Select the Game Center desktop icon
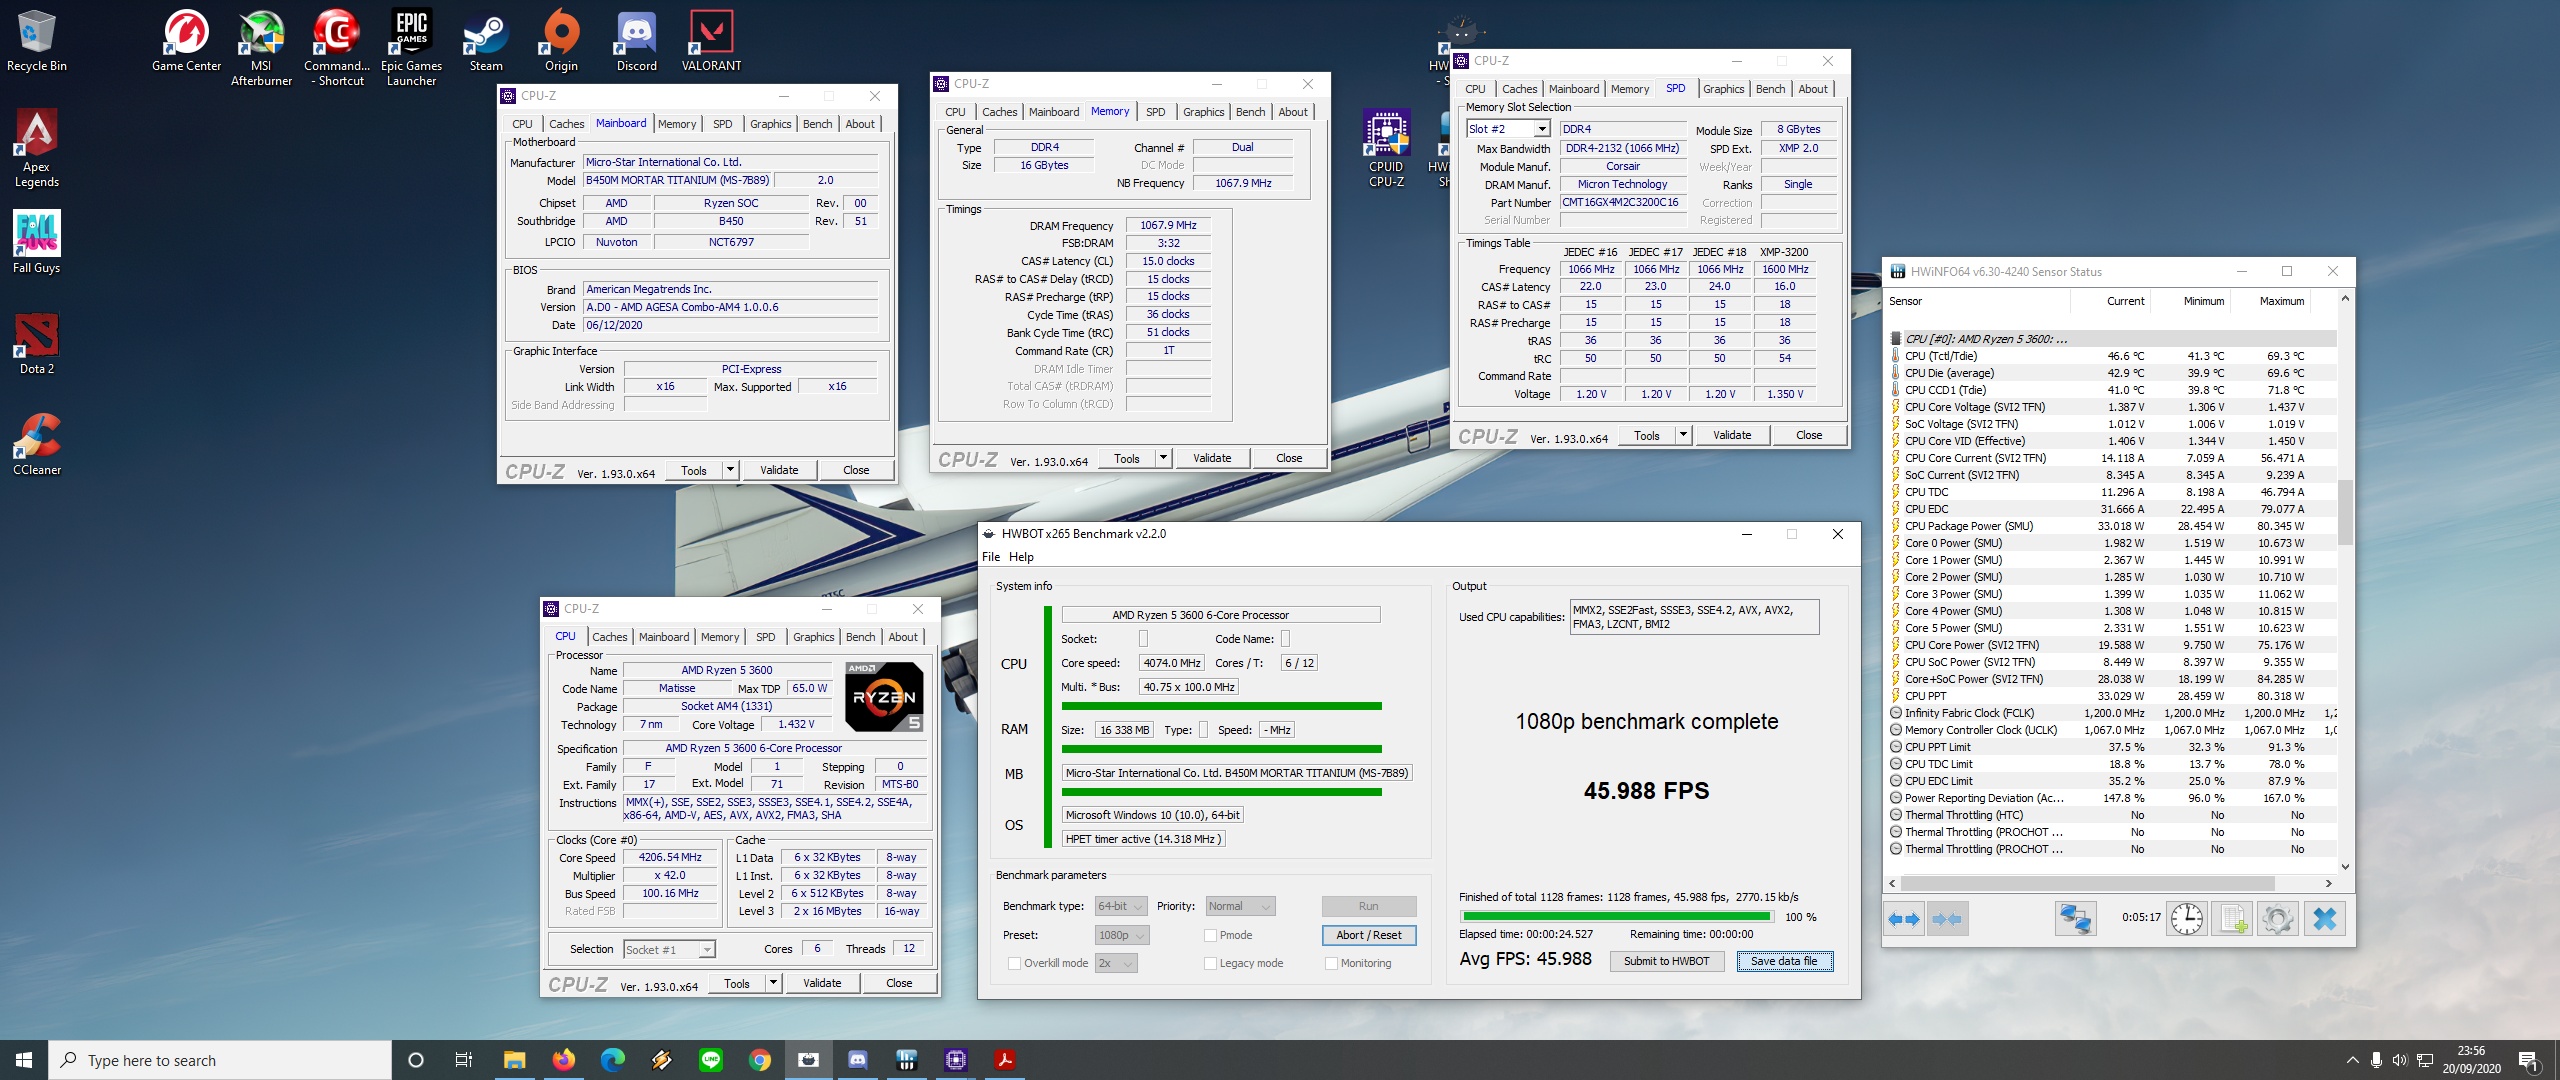The image size is (2560, 1080). [x=186, y=41]
